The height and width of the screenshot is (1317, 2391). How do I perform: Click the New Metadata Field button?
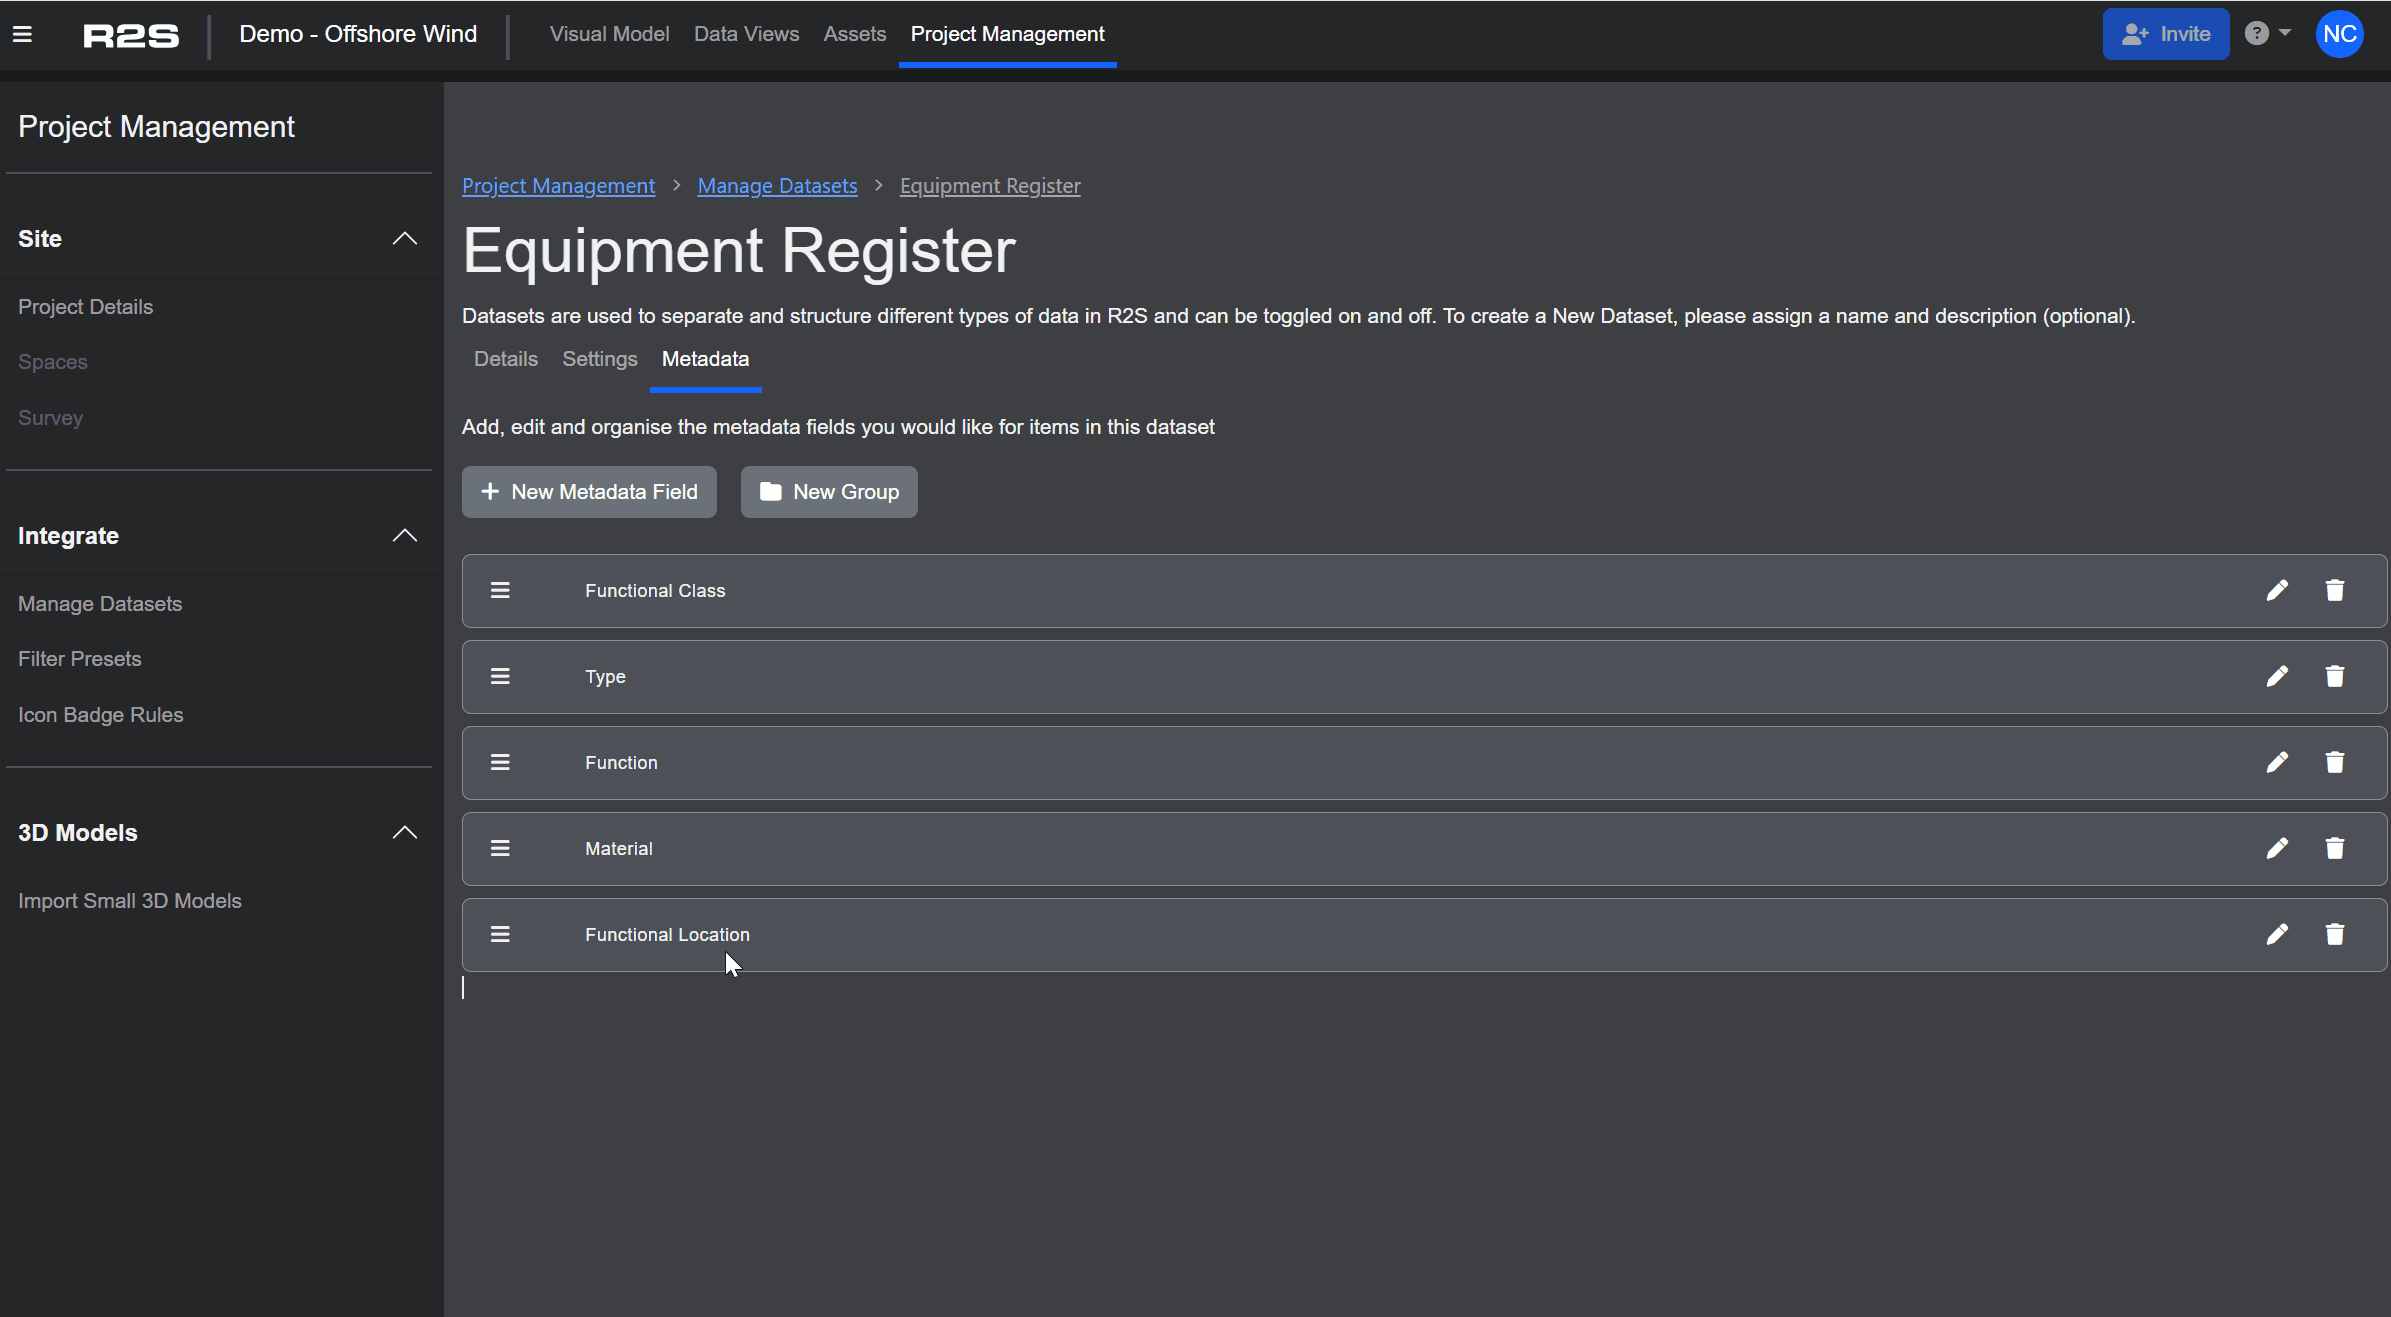(589, 492)
